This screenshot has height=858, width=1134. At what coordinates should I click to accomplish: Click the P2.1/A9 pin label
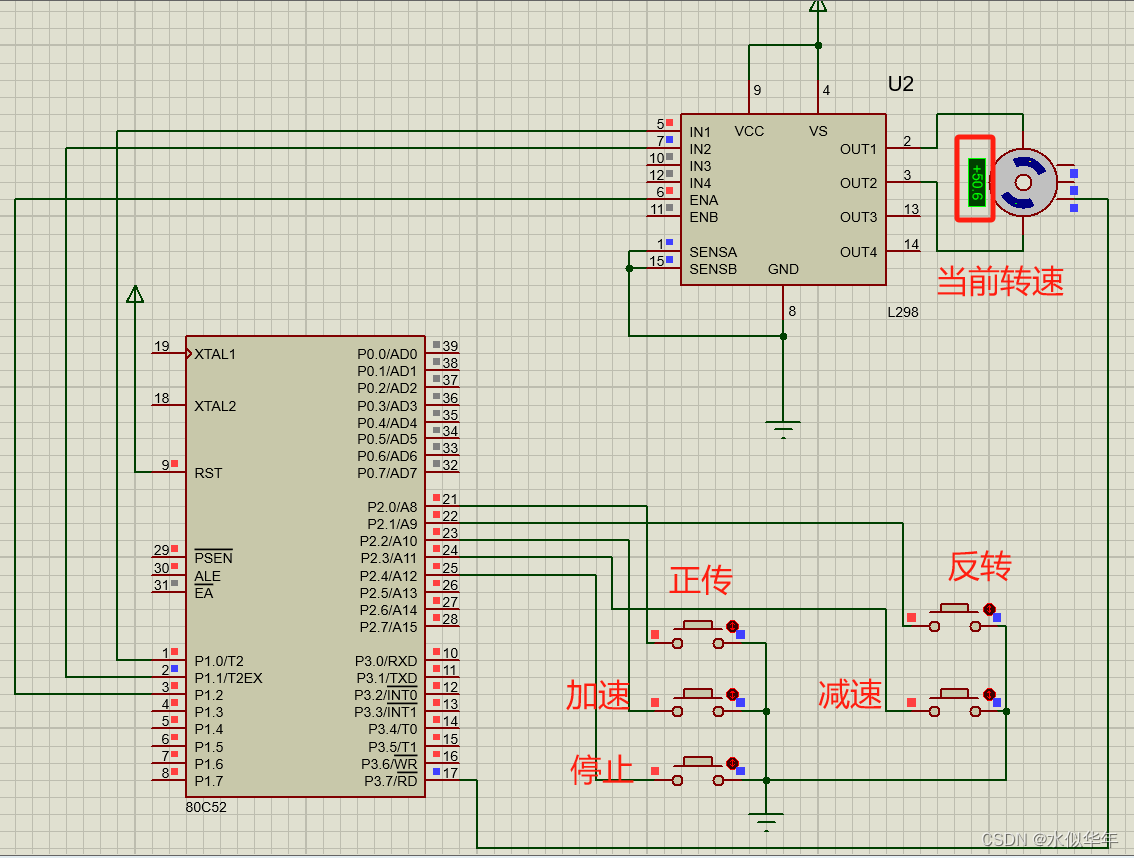(x=392, y=524)
